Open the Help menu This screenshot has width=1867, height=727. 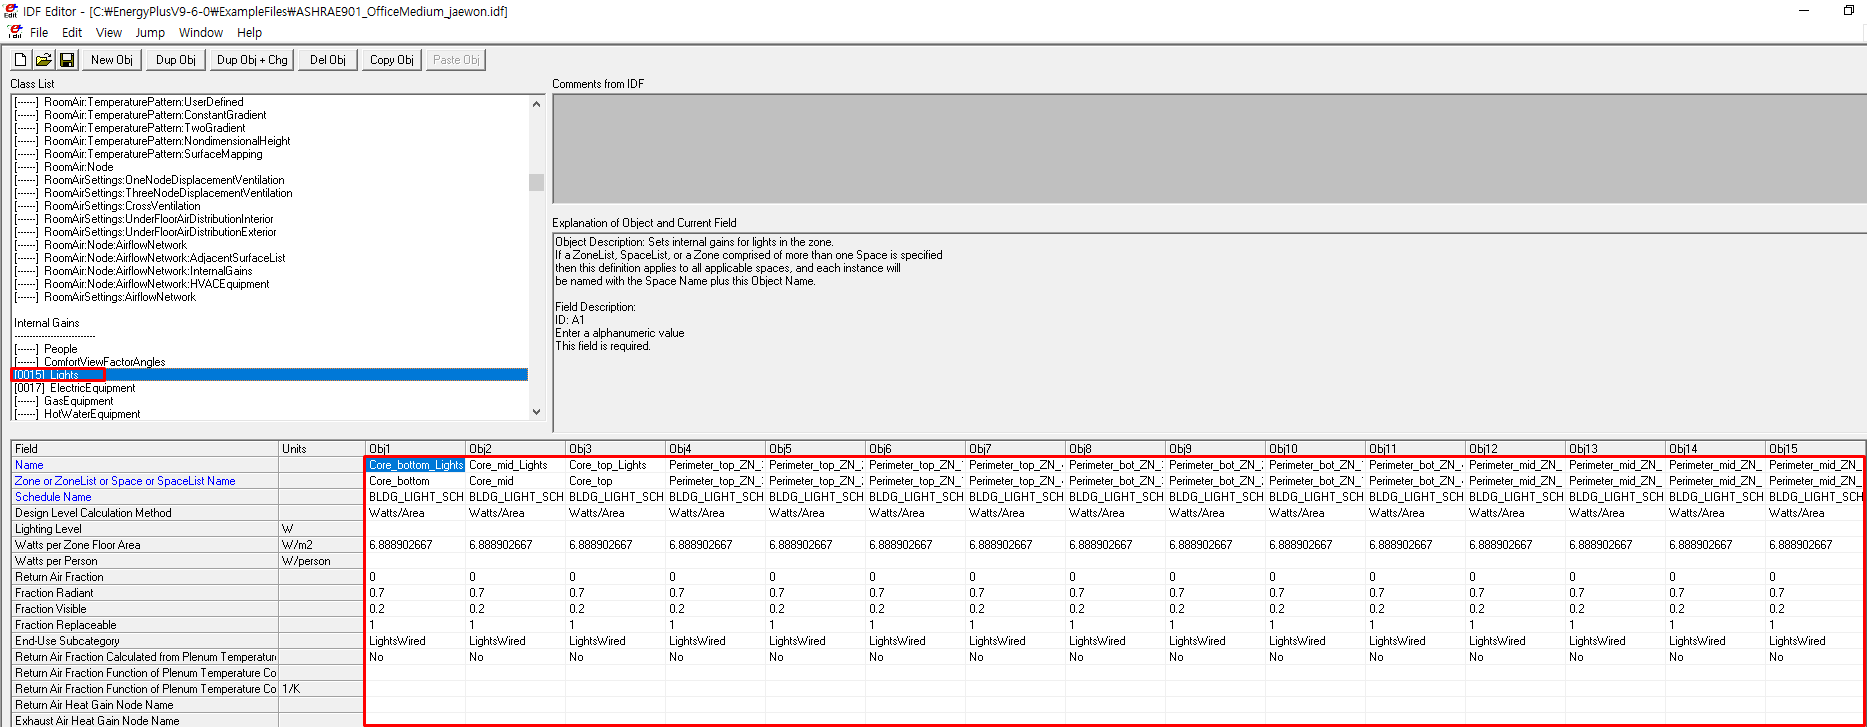[x=249, y=32]
